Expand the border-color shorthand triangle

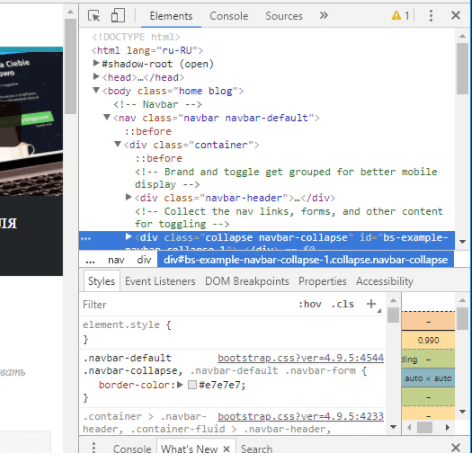coord(180,385)
